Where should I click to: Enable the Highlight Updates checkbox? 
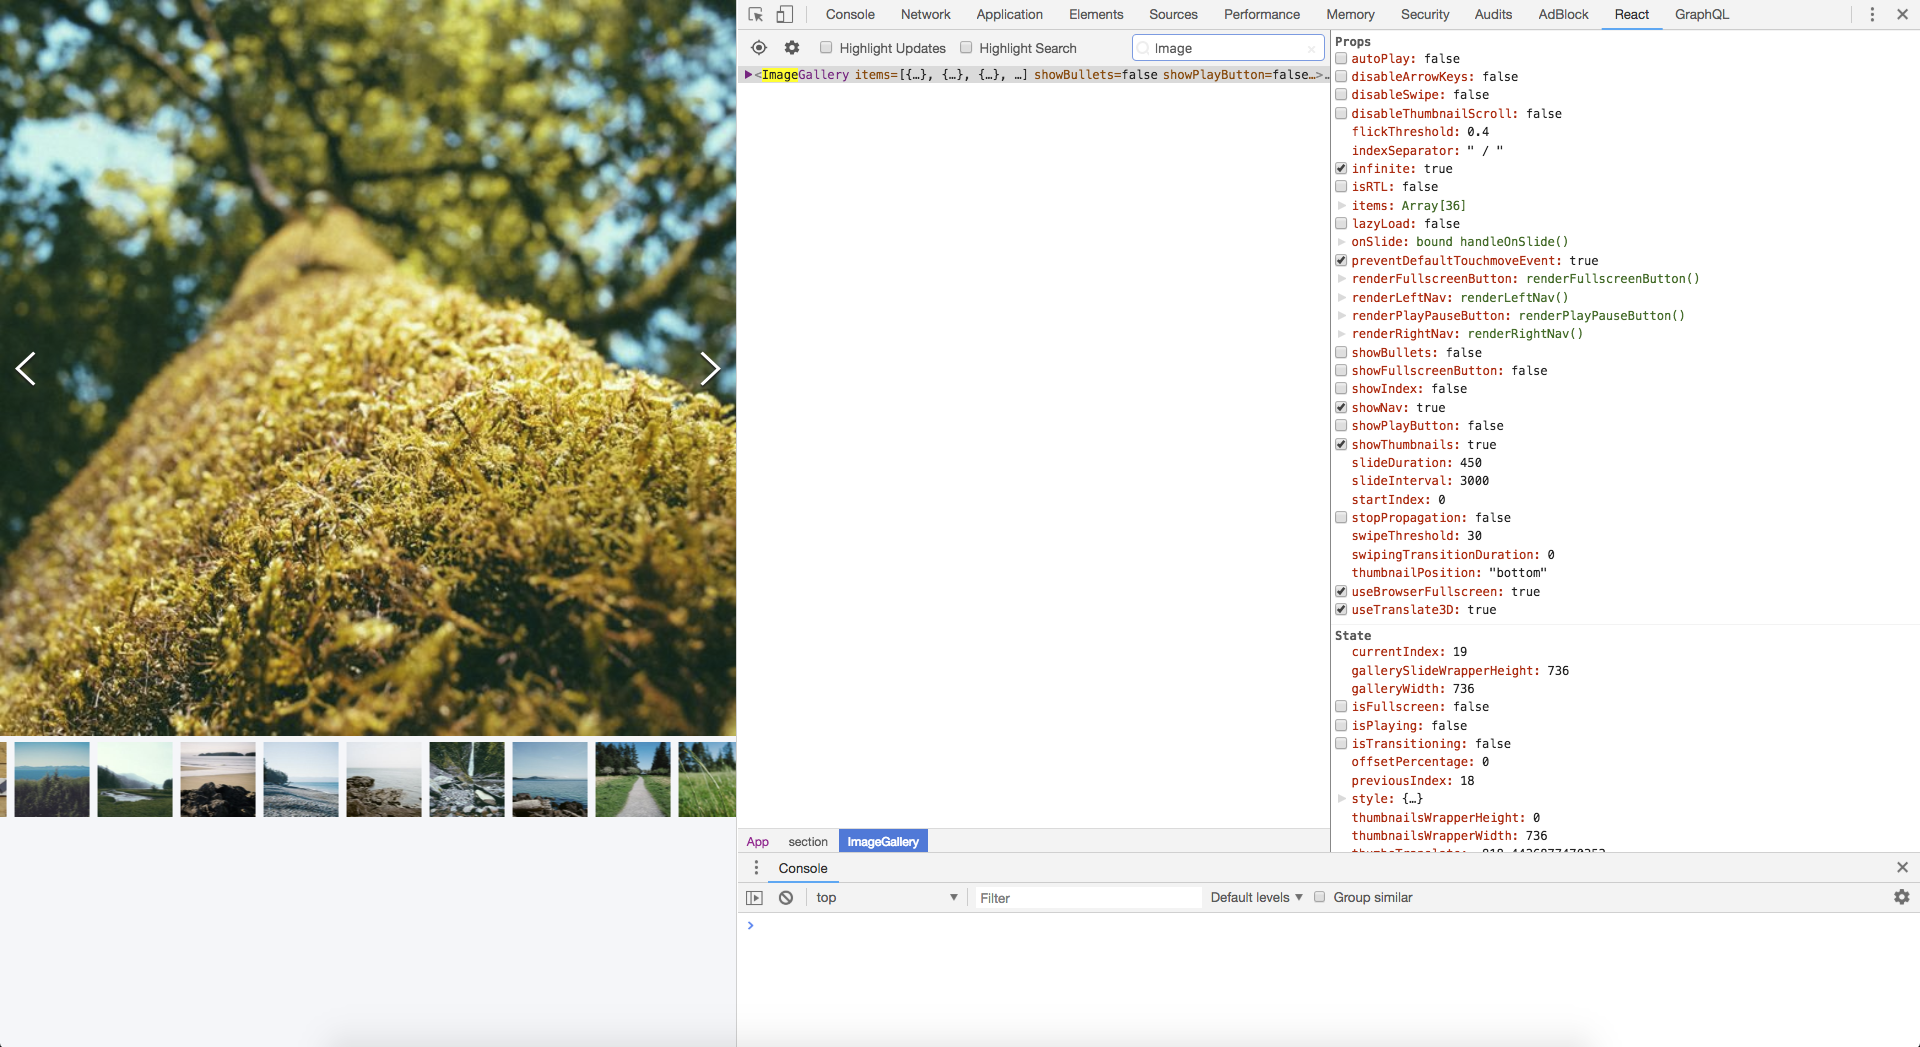826,47
